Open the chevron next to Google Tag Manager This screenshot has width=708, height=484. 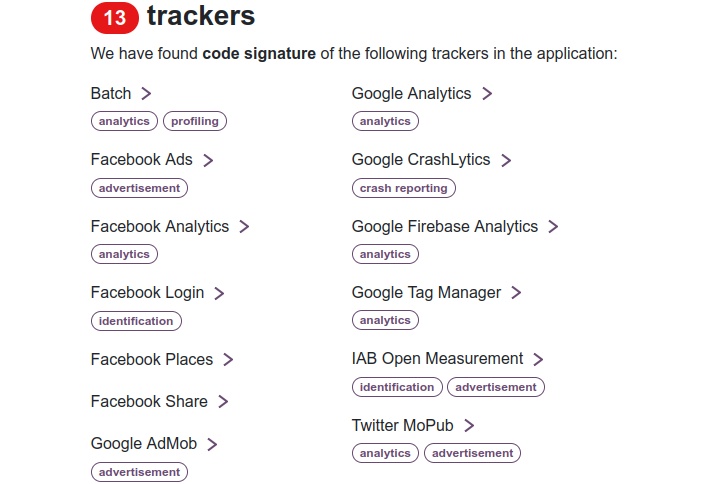tap(517, 293)
